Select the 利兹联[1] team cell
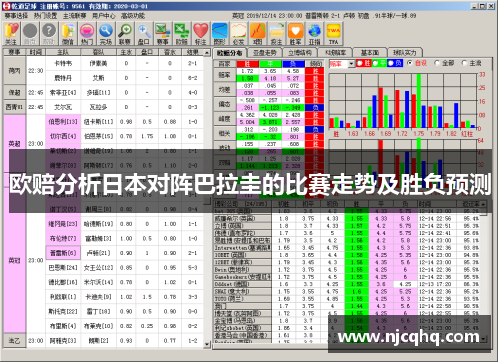The height and width of the screenshot is (362, 500). tap(63, 297)
